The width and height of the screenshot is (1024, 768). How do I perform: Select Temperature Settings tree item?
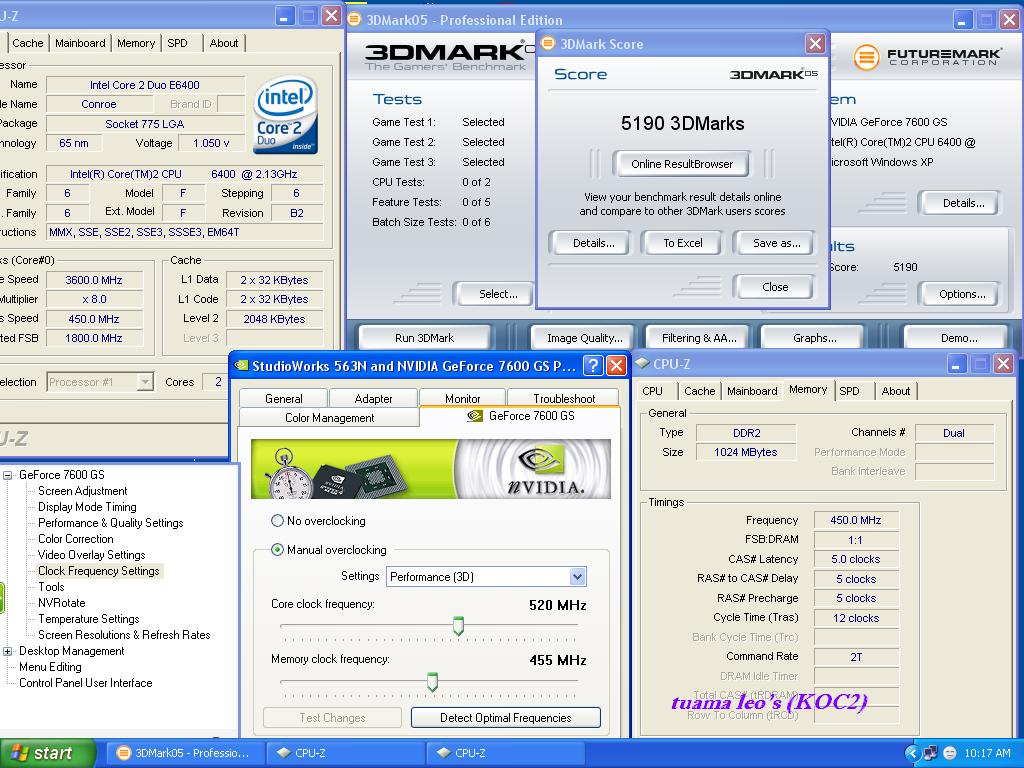89,618
